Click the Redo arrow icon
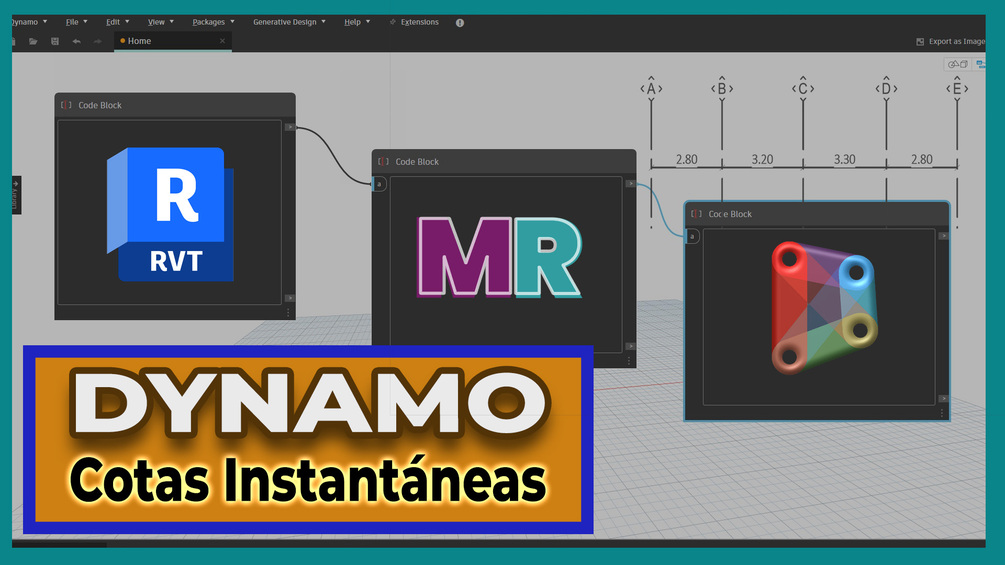Viewport: 1005px width, 565px height. click(x=97, y=41)
